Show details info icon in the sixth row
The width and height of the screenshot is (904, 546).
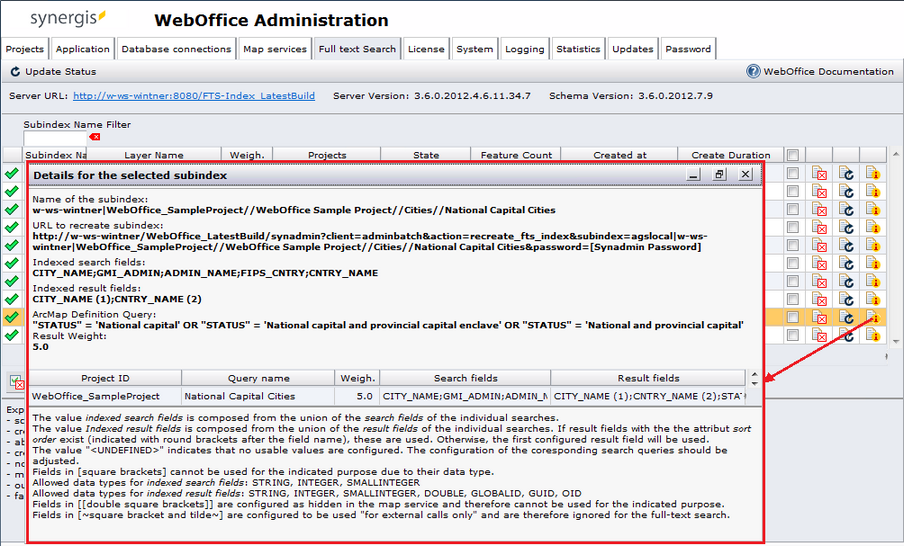[x=873, y=263]
